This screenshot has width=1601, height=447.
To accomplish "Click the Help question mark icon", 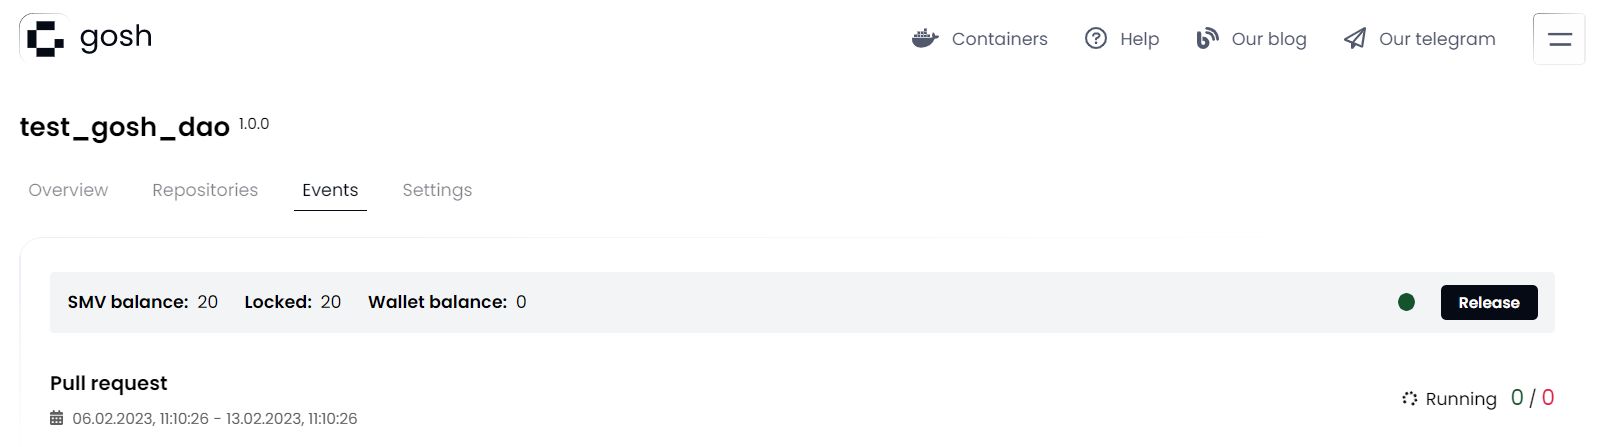I will coord(1096,39).
